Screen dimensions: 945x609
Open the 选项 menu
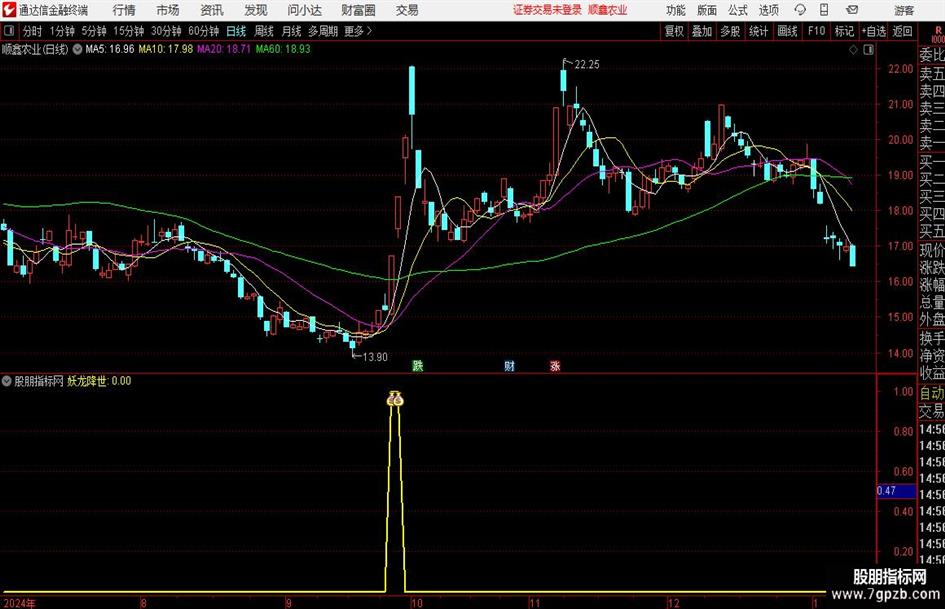(x=768, y=10)
